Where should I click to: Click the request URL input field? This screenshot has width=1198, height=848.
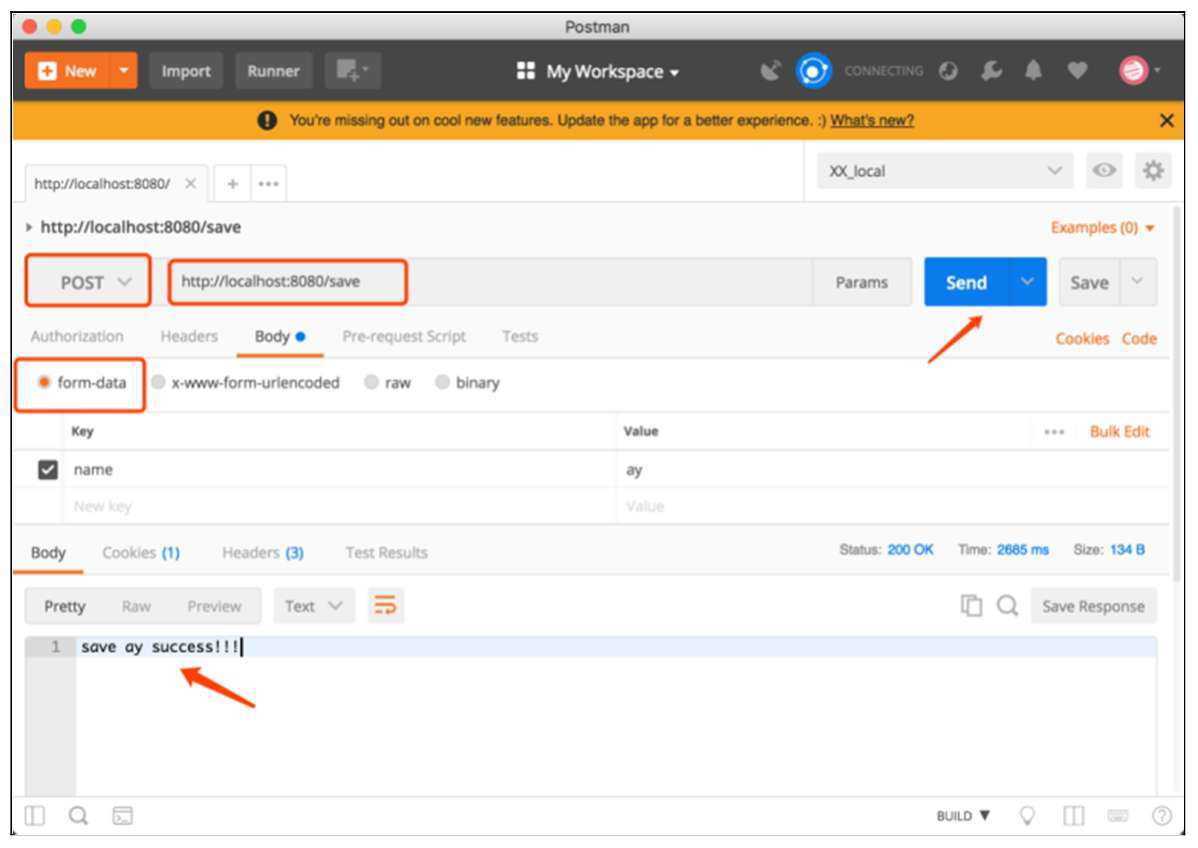[489, 282]
